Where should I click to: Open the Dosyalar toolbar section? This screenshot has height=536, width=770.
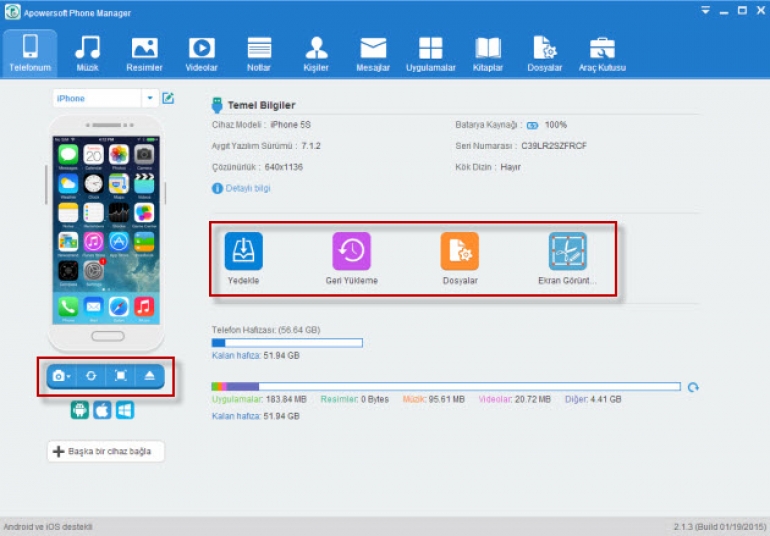(545, 53)
